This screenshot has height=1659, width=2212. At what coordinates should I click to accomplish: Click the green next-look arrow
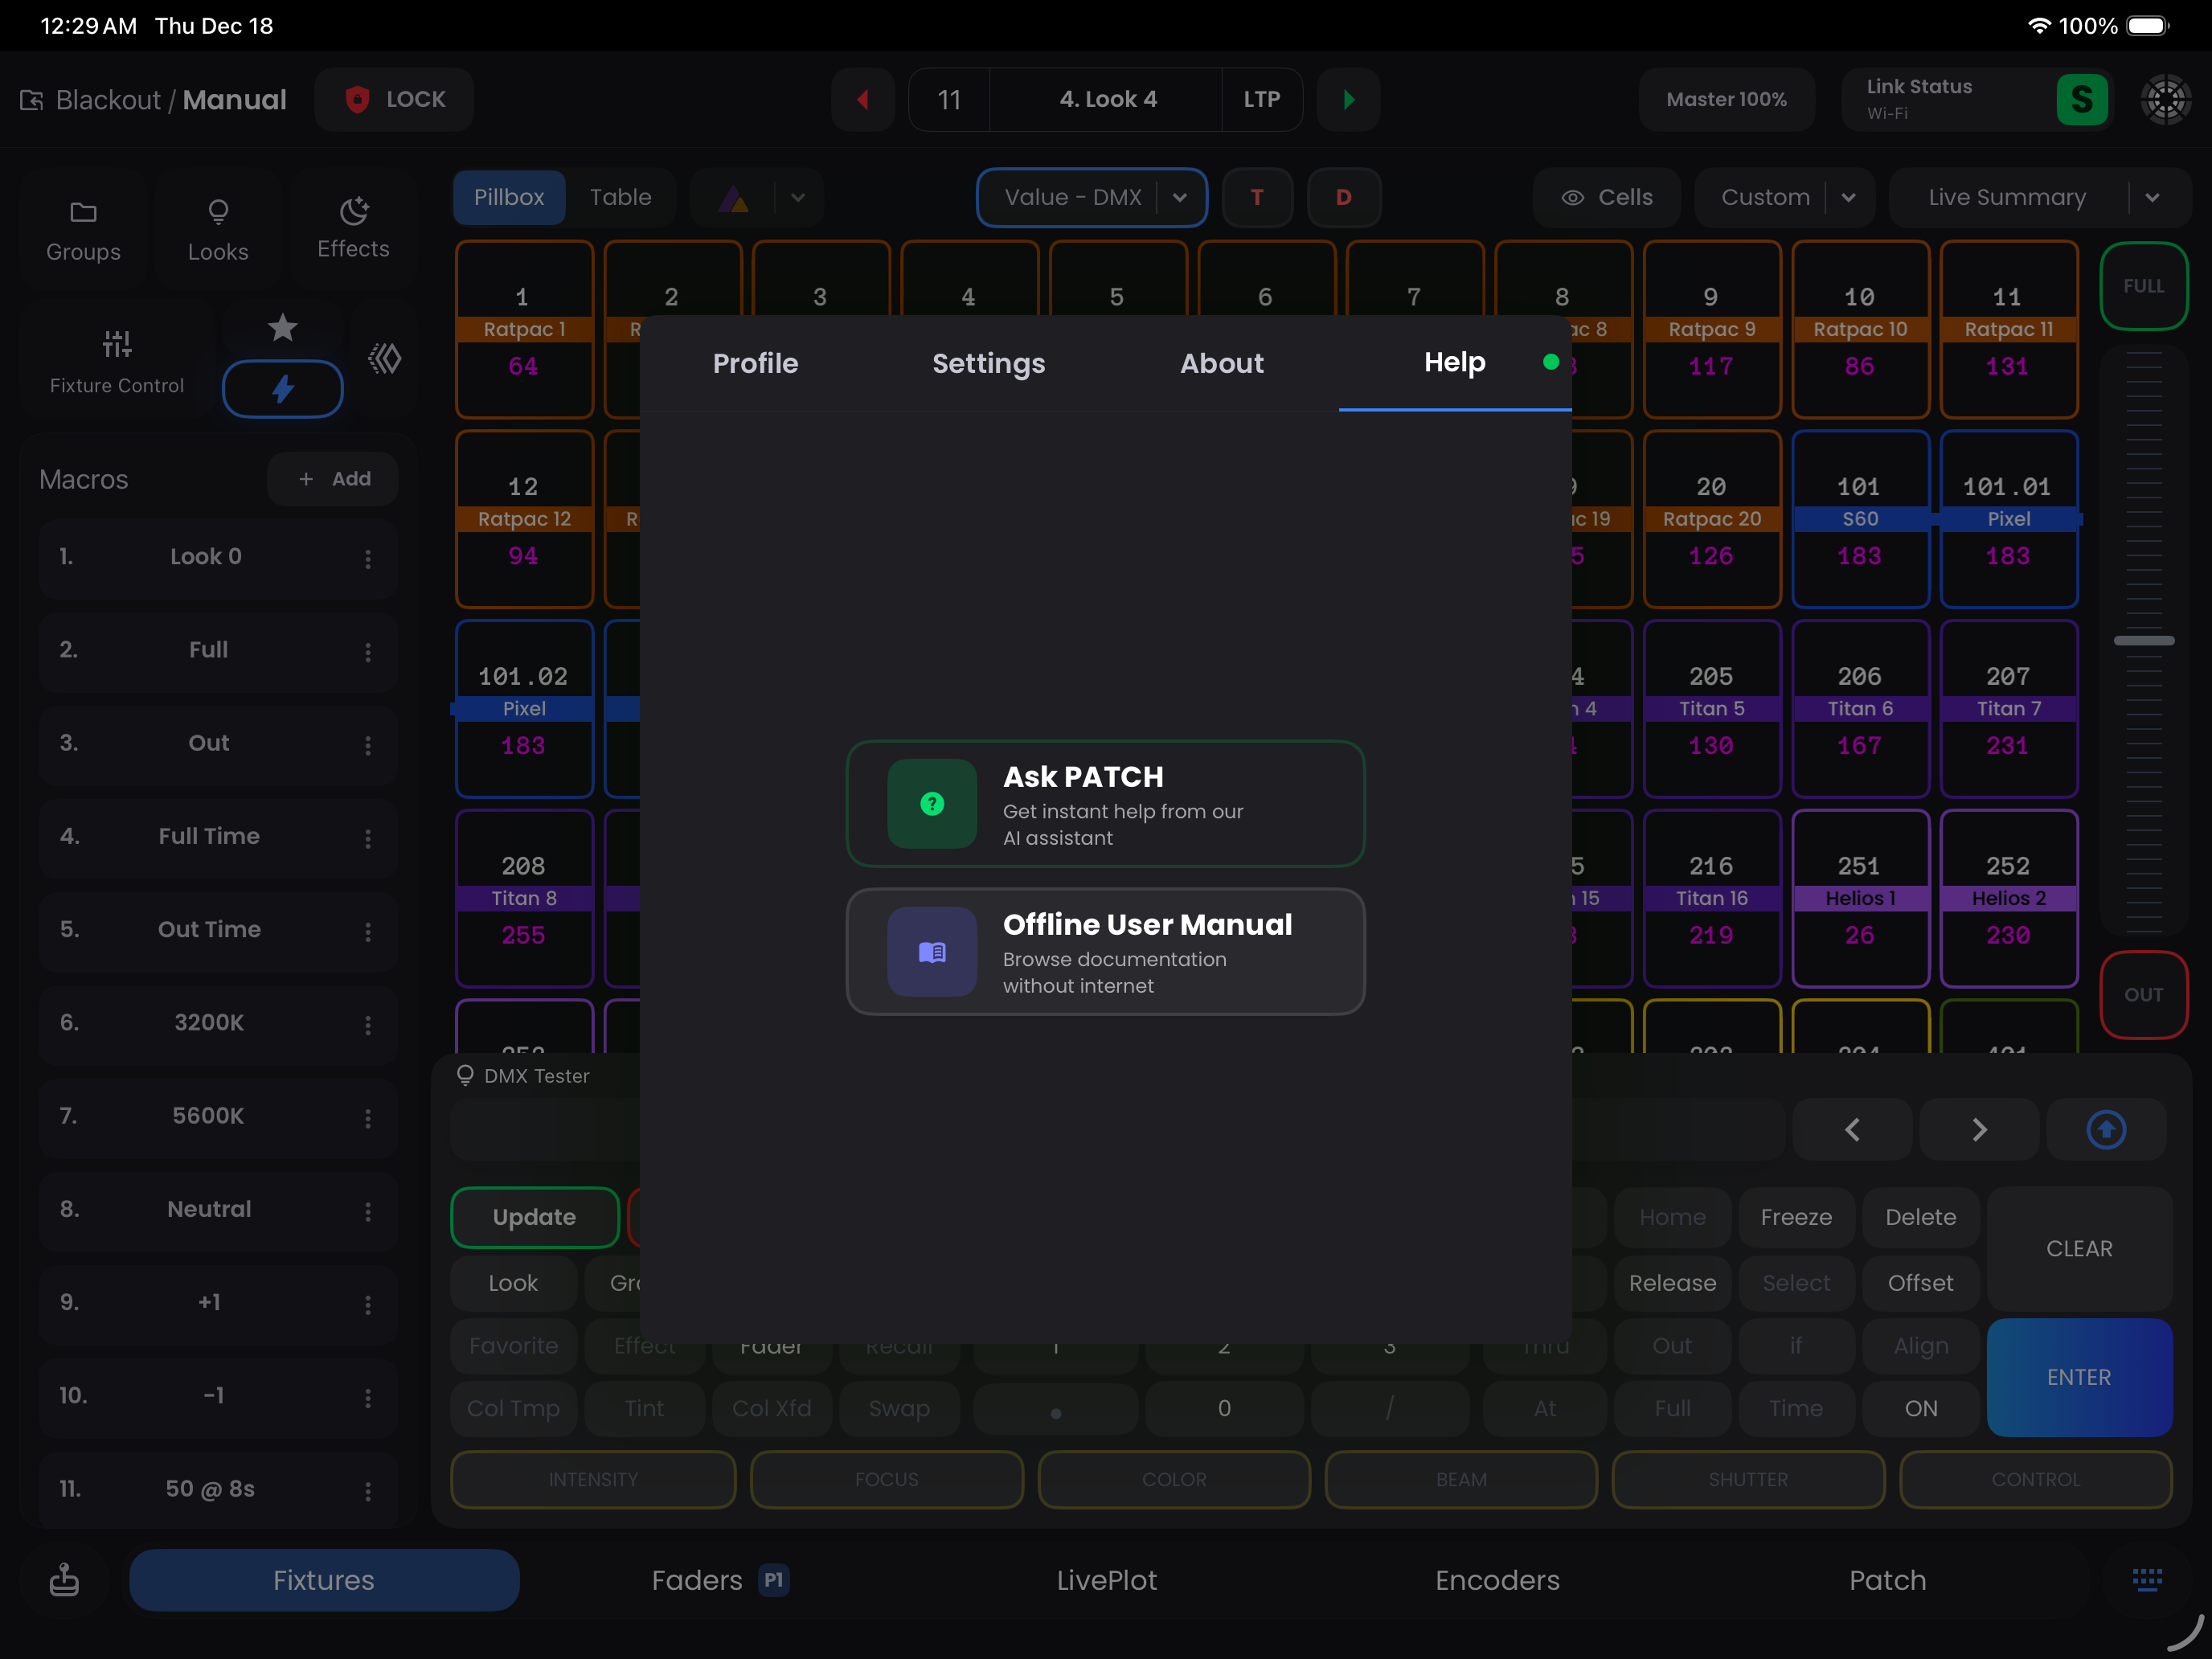pos(1348,99)
